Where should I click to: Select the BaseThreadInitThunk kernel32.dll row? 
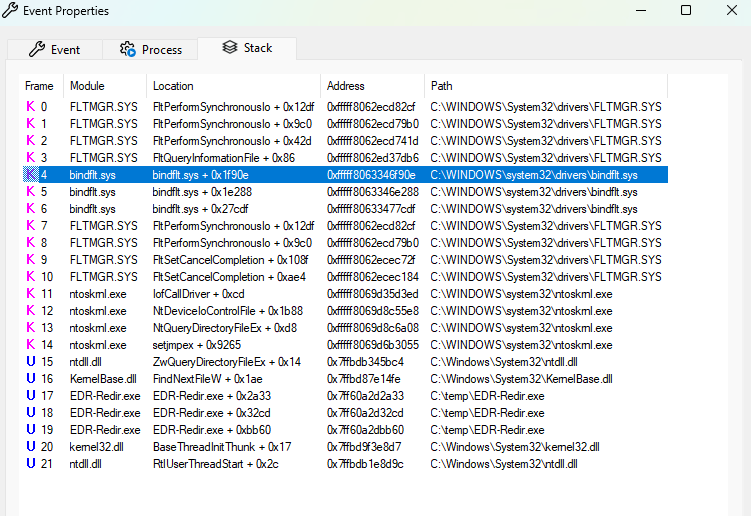pos(221,447)
